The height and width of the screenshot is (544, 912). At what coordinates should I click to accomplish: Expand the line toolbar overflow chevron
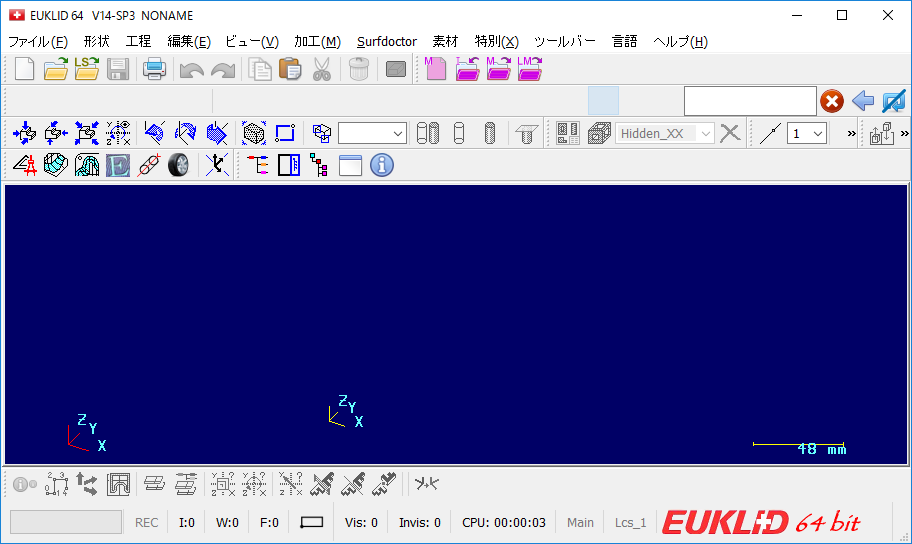click(x=851, y=133)
